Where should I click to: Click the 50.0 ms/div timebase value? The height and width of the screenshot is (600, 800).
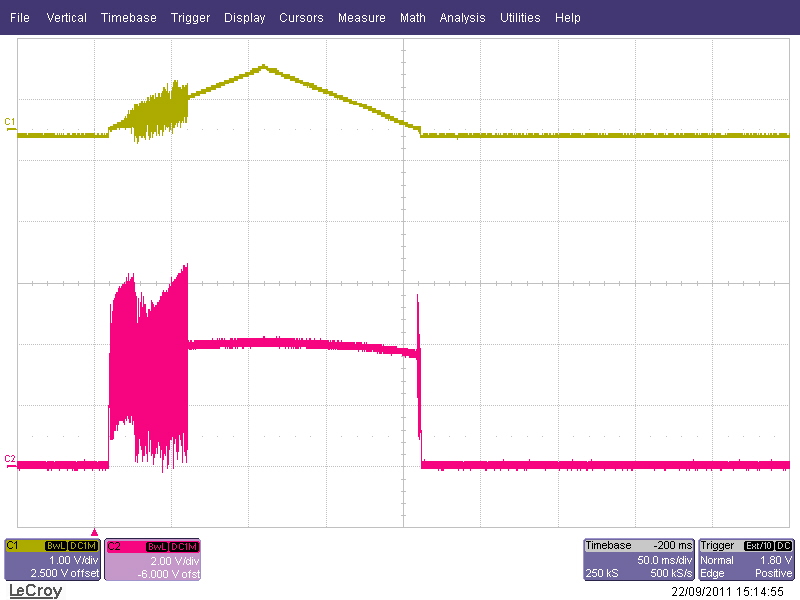tap(664, 560)
